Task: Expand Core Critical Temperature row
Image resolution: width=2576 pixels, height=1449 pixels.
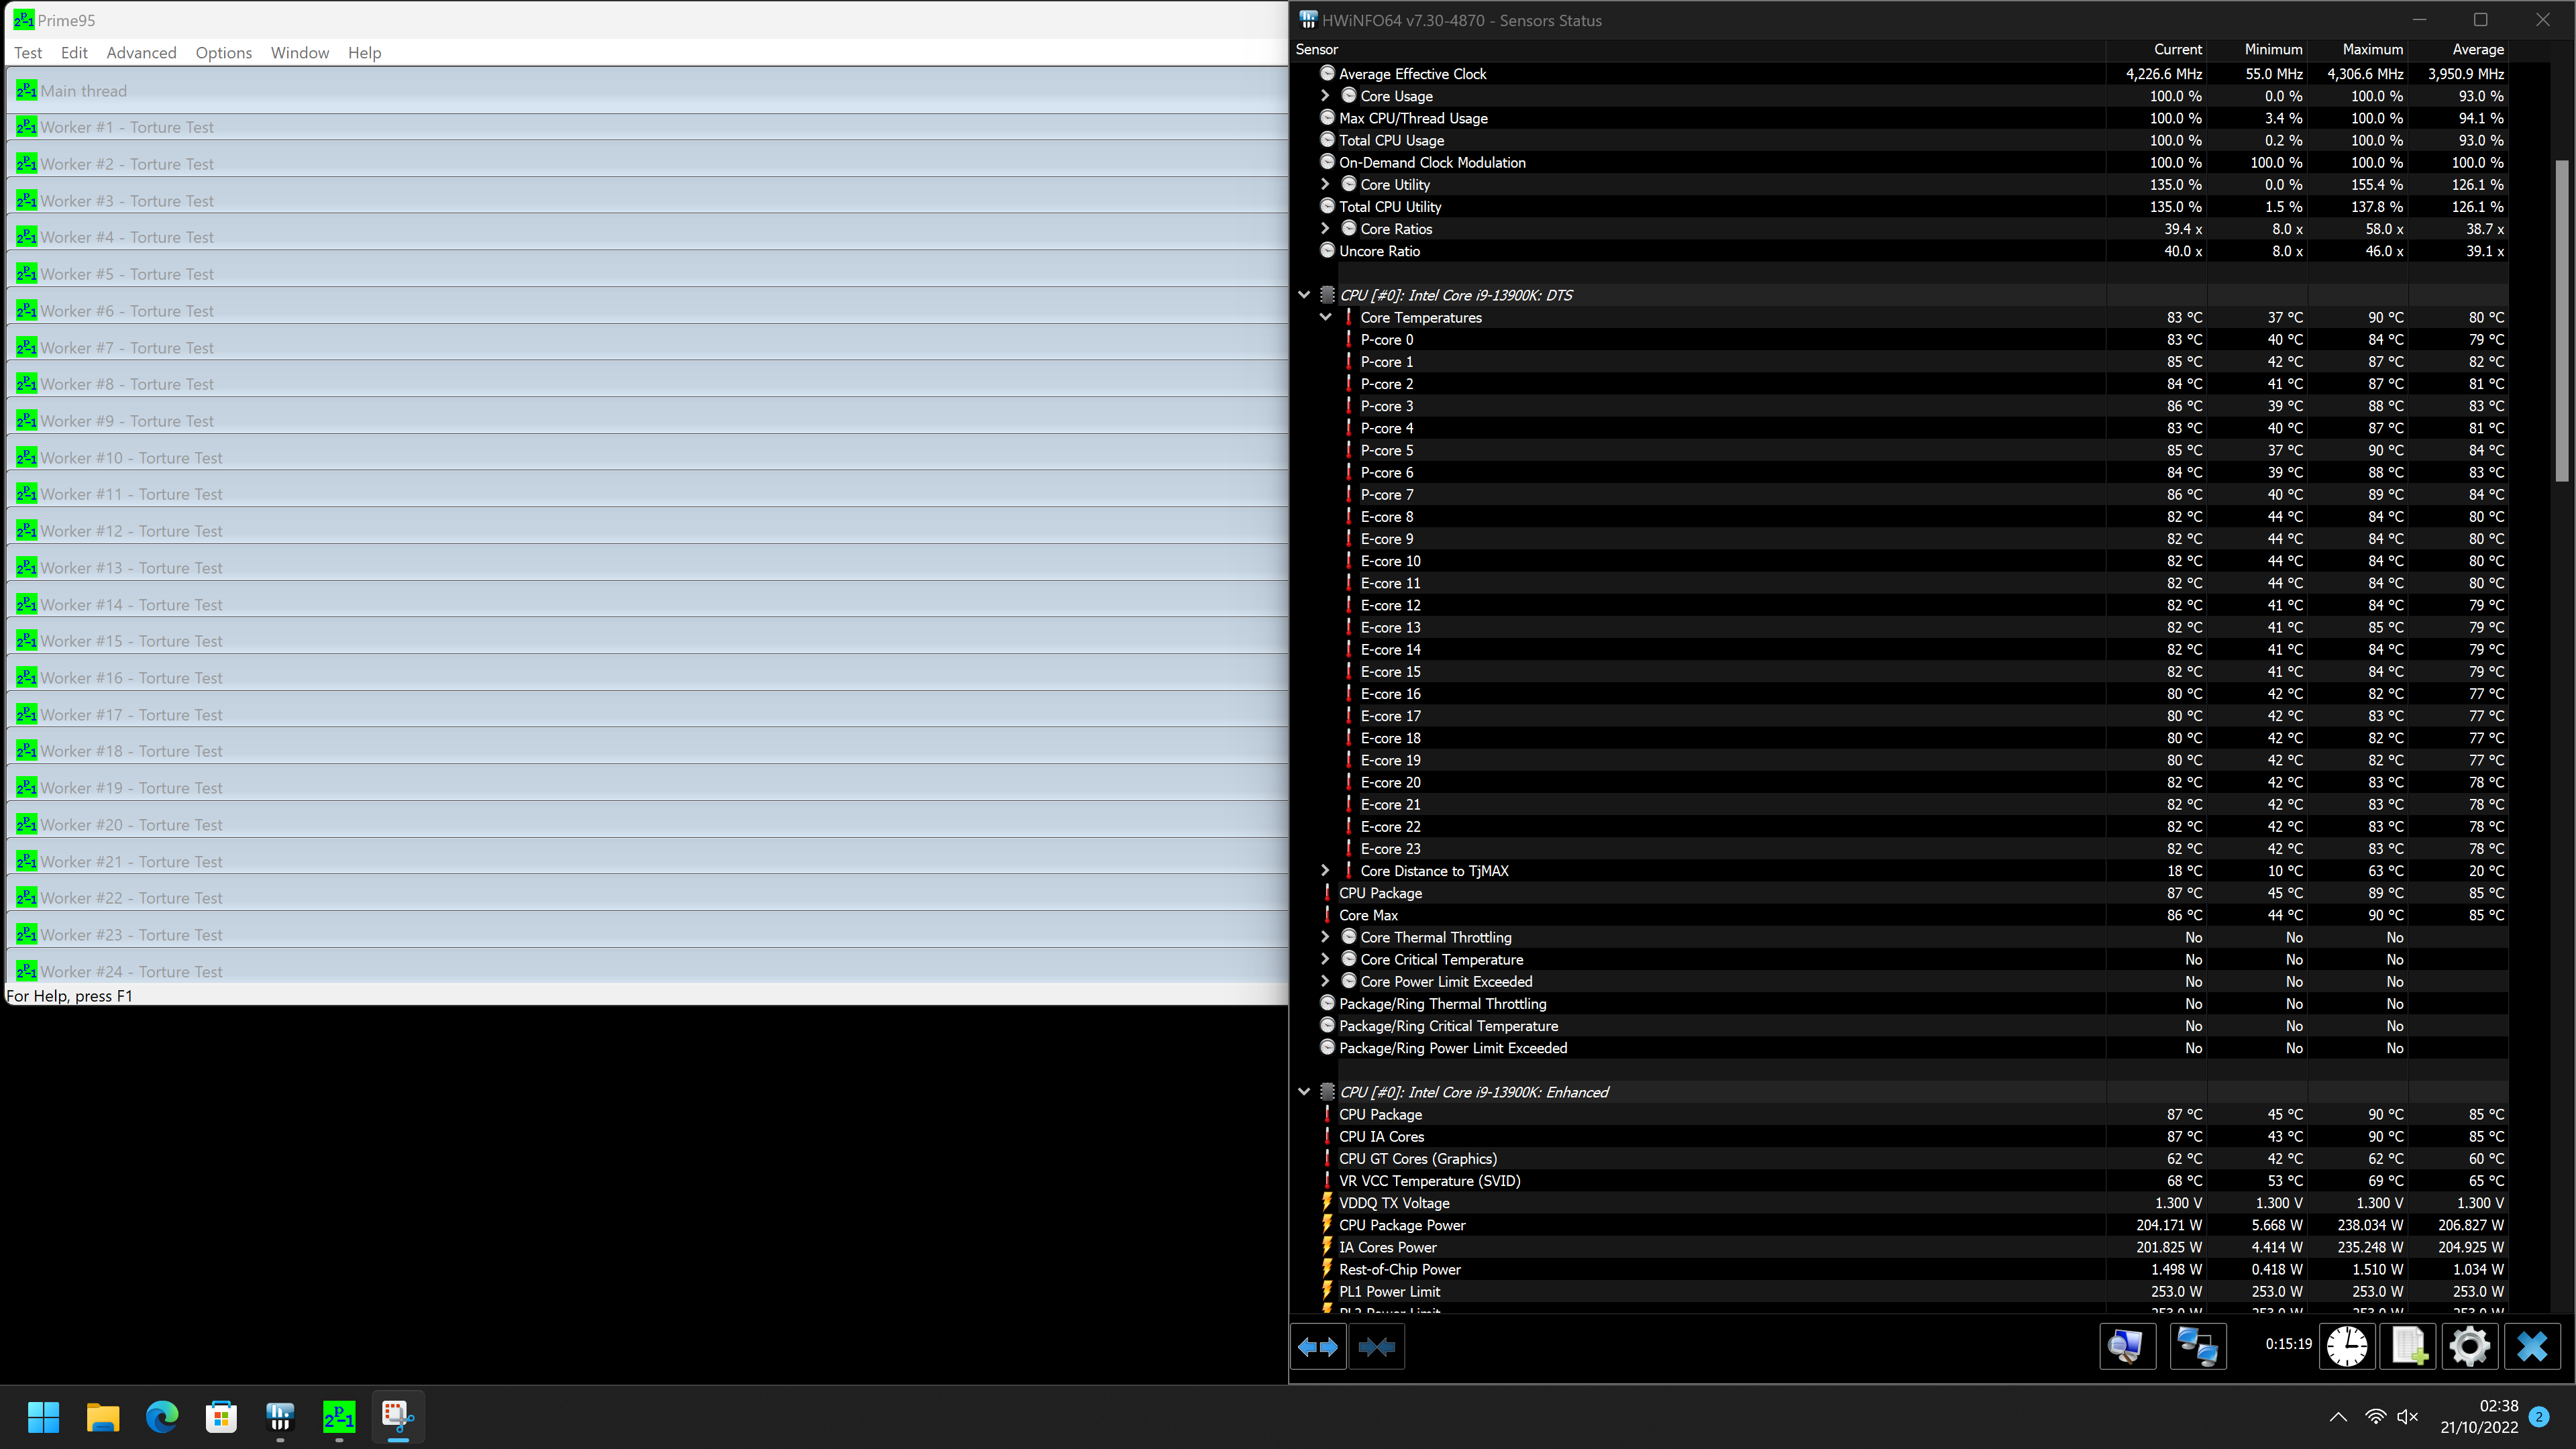Action: click(x=1326, y=959)
